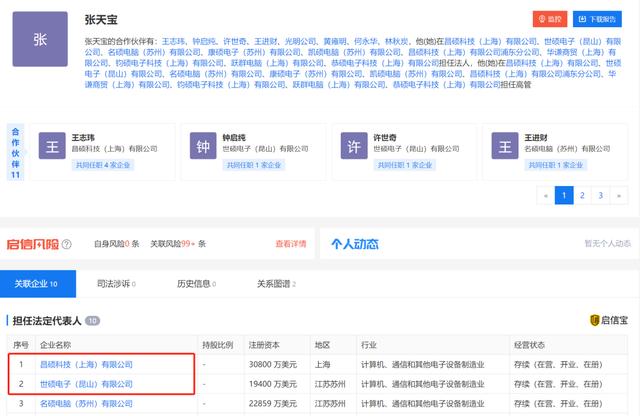Click the 监控 monitor button
The image size is (640, 416).
point(553,19)
